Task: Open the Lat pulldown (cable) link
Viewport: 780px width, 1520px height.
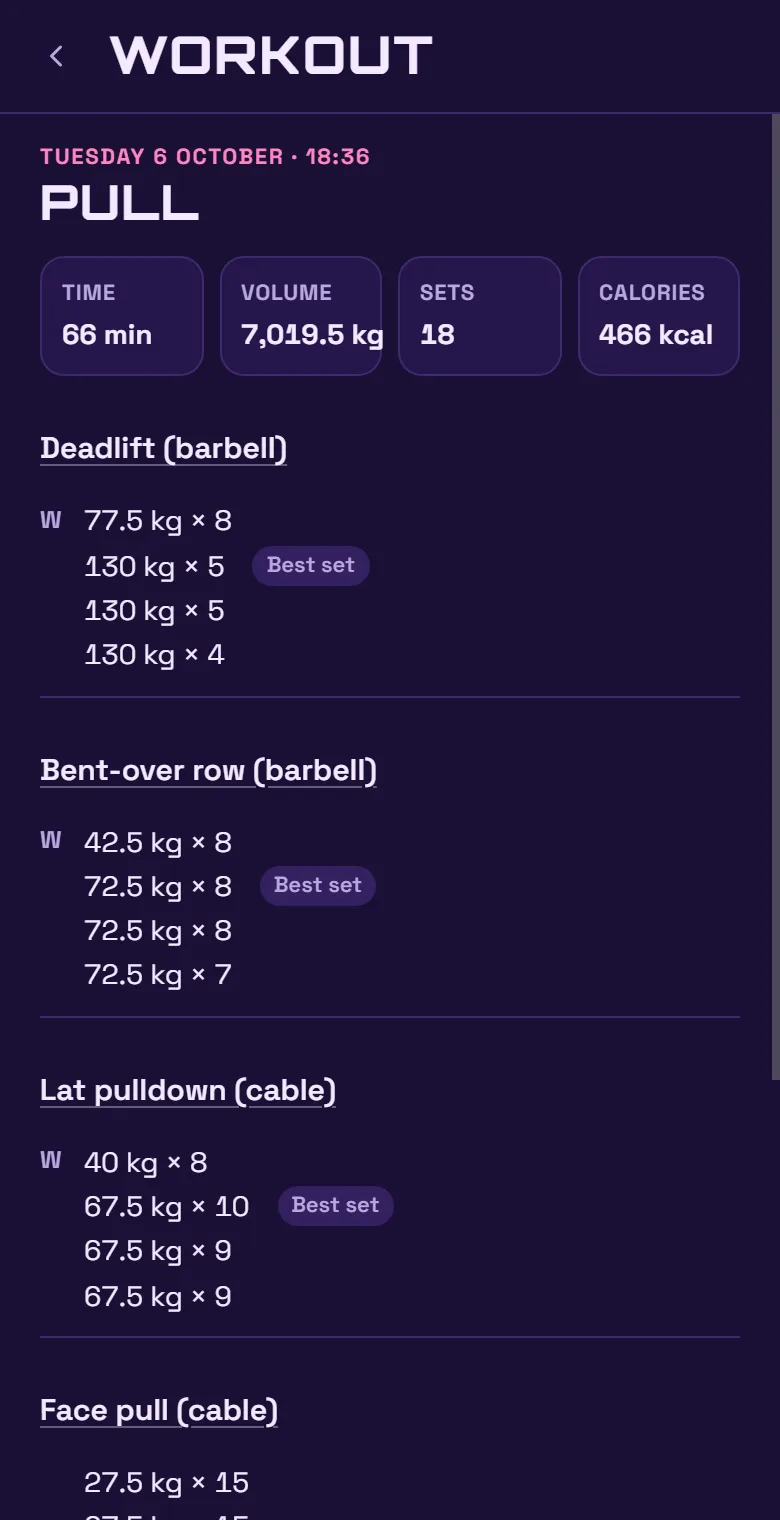Action: point(188,1090)
